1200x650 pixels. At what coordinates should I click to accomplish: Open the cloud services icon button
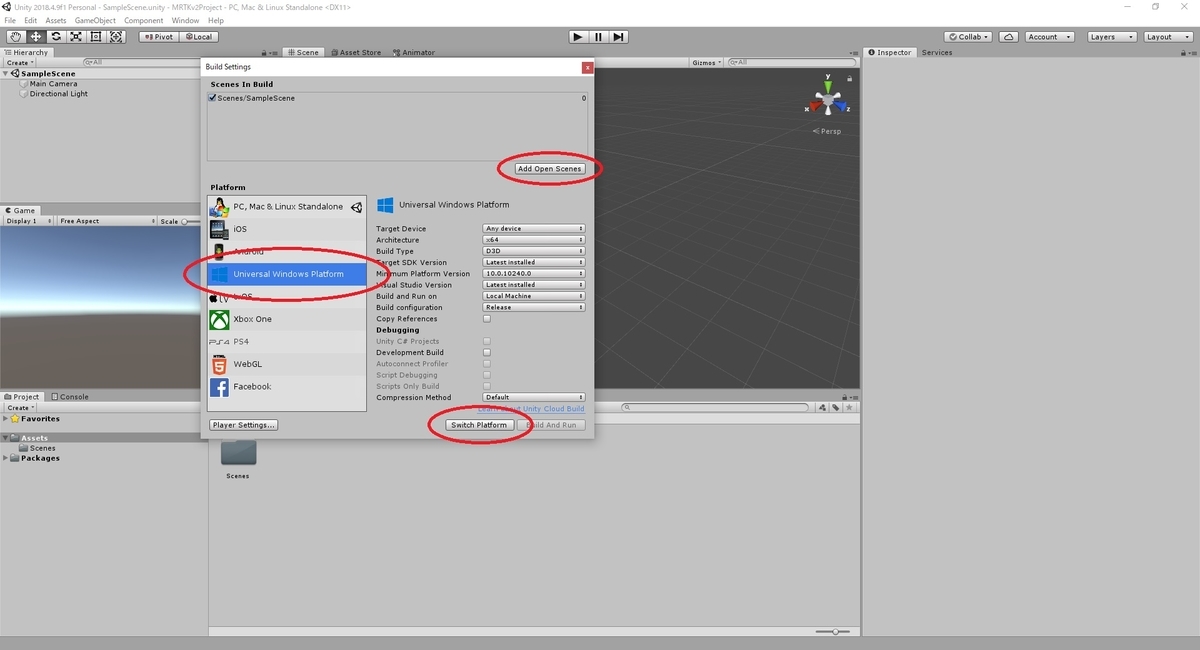point(1009,37)
